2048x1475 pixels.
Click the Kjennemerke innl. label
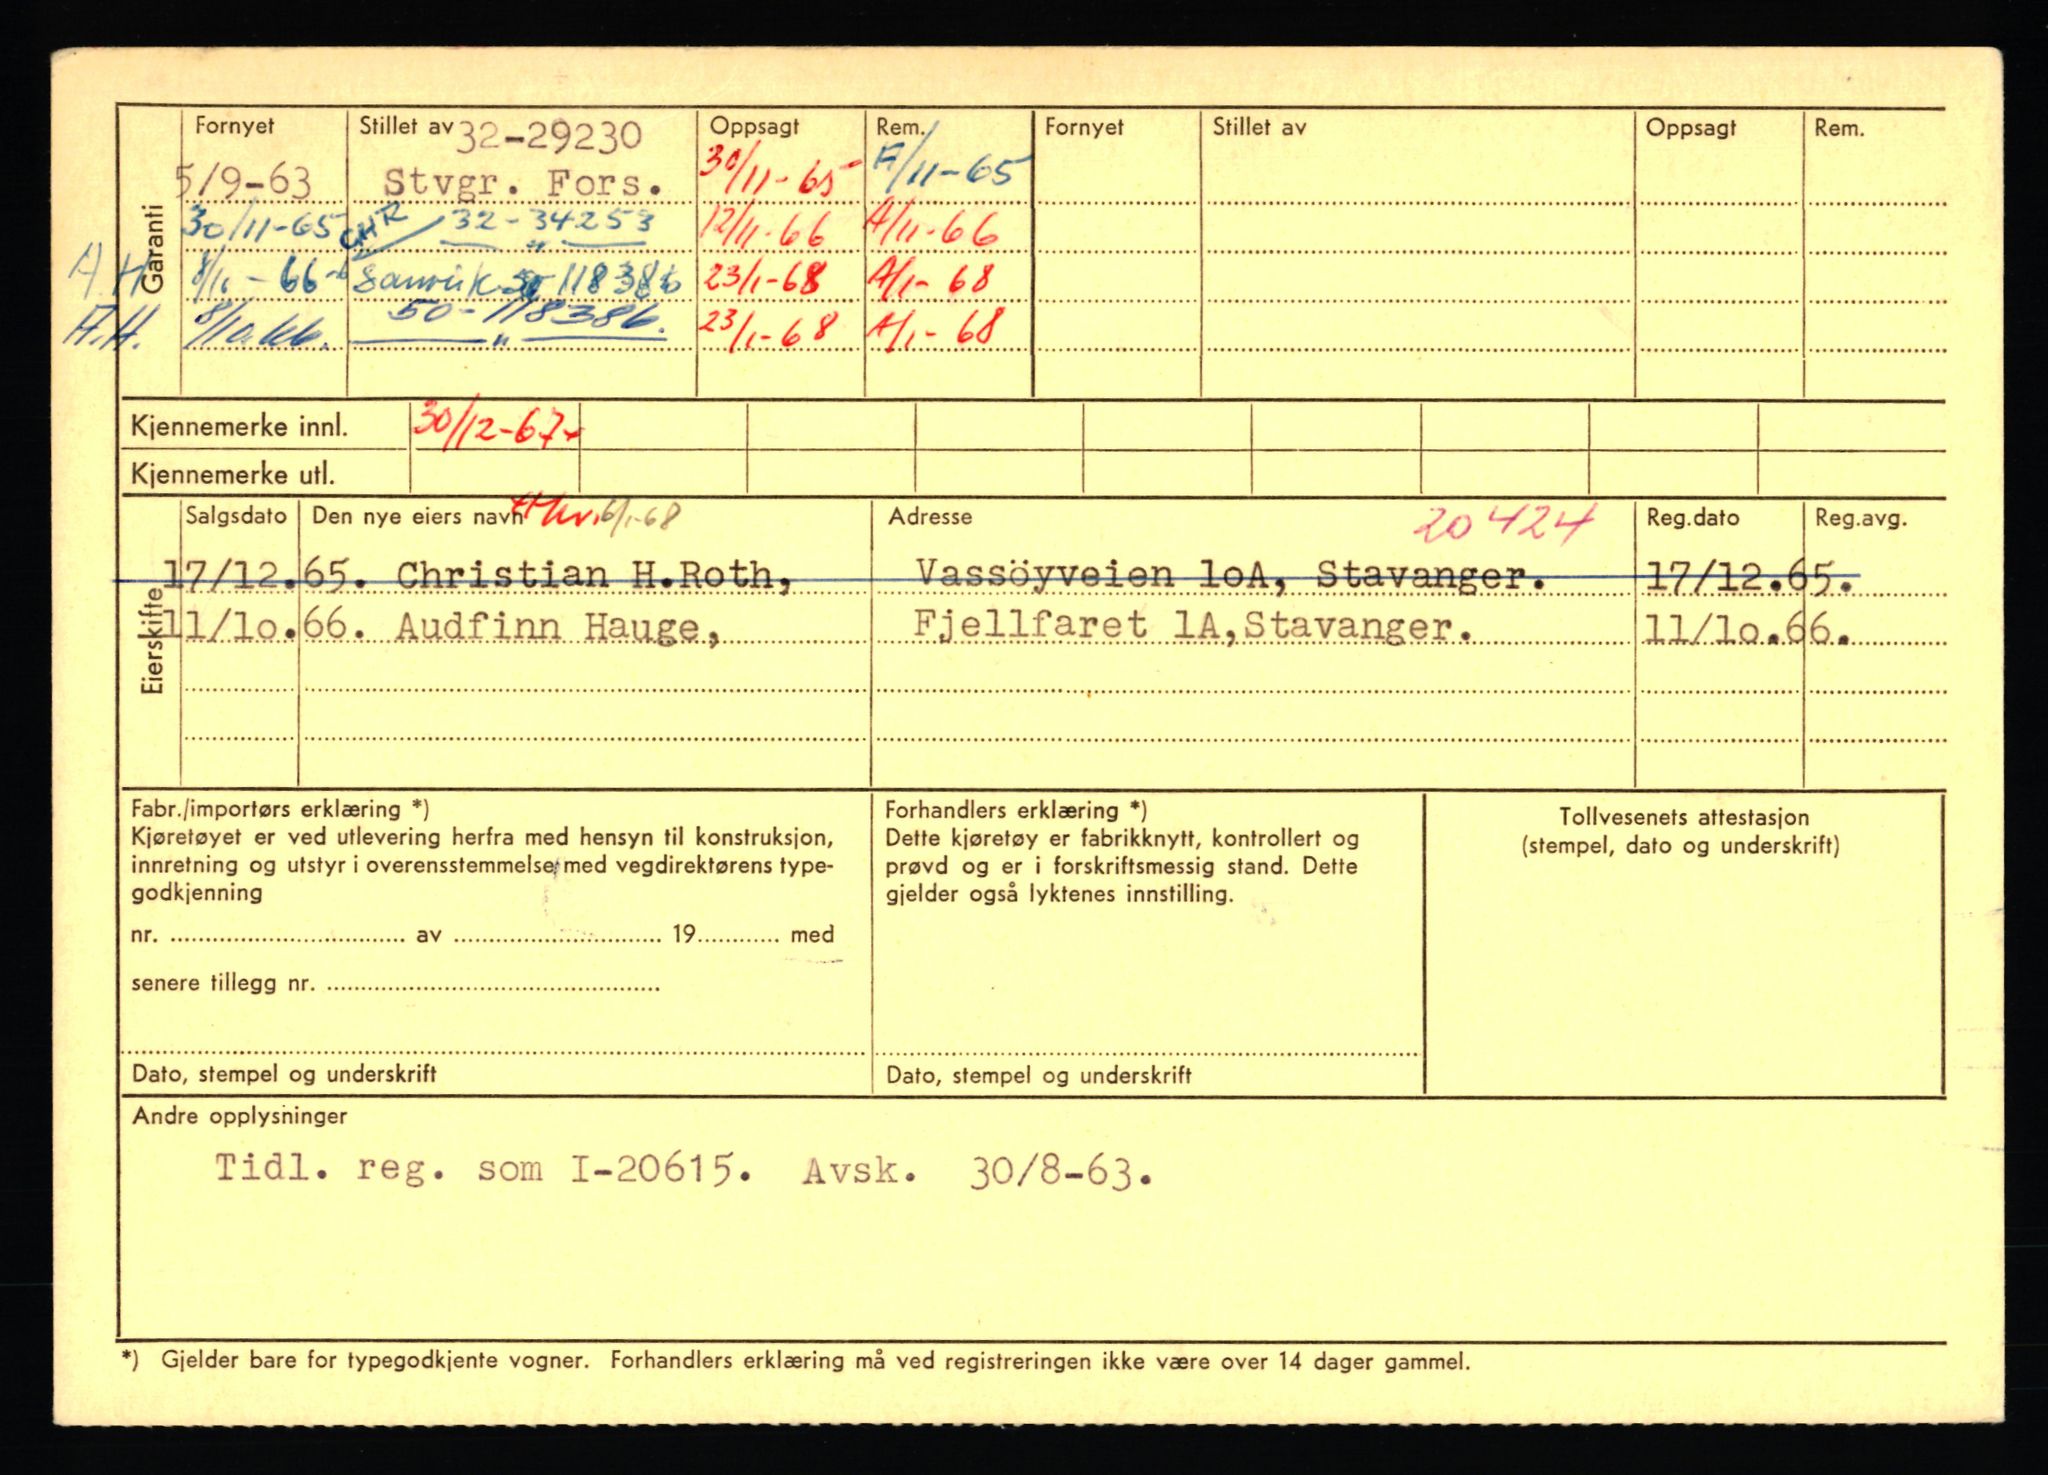pyautogui.click(x=239, y=428)
